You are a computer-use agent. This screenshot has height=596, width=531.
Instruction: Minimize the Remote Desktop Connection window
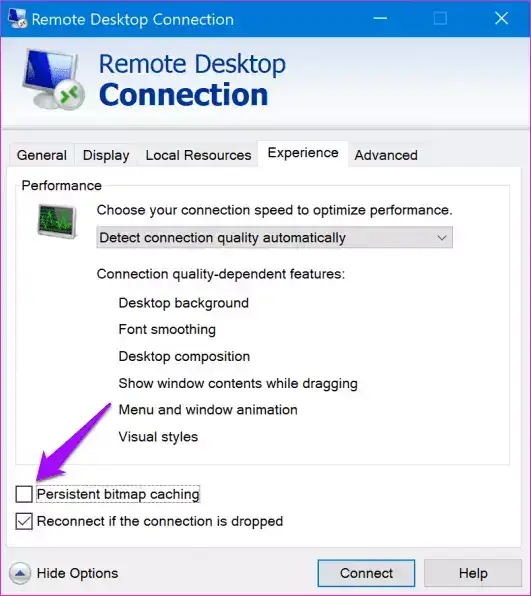pos(380,18)
